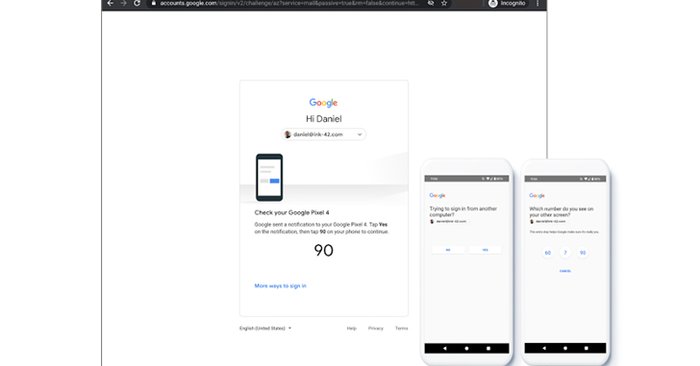Open the Terms link below the card
Viewport: 700px width, 366px height.
(402, 328)
